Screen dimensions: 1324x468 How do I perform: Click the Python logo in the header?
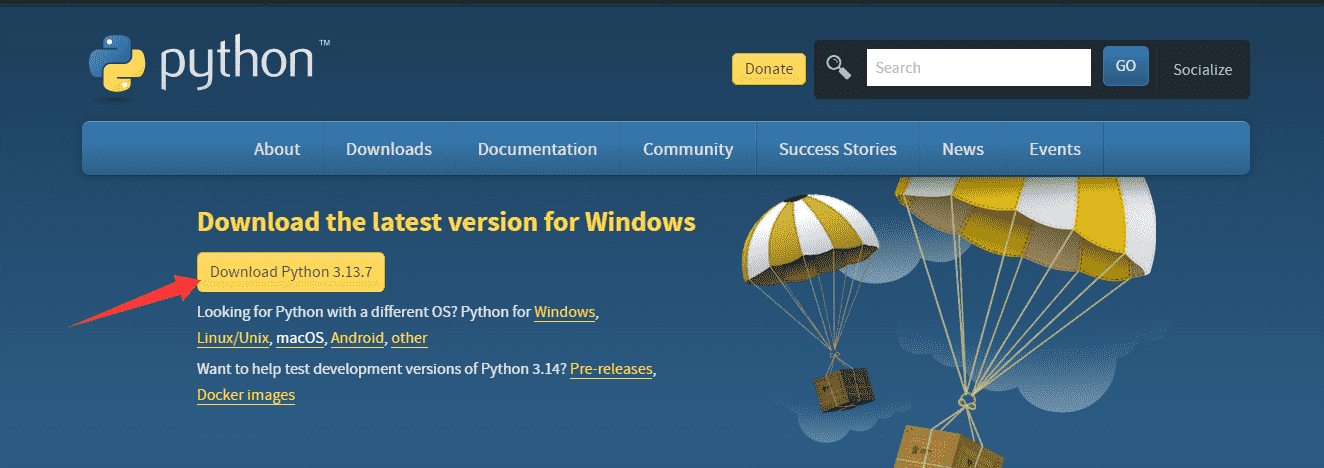pyautogui.click(x=209, y=66)
